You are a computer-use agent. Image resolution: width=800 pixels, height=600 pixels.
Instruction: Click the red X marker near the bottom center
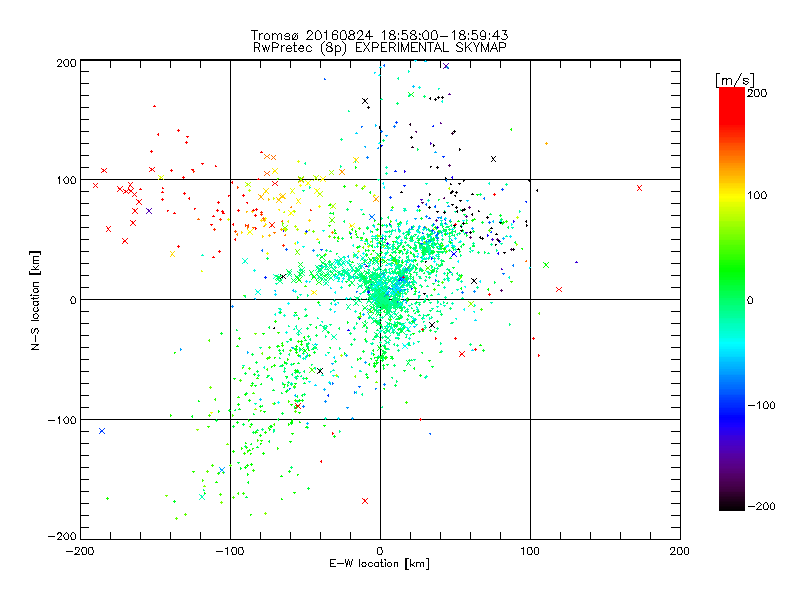coord(365,501)
